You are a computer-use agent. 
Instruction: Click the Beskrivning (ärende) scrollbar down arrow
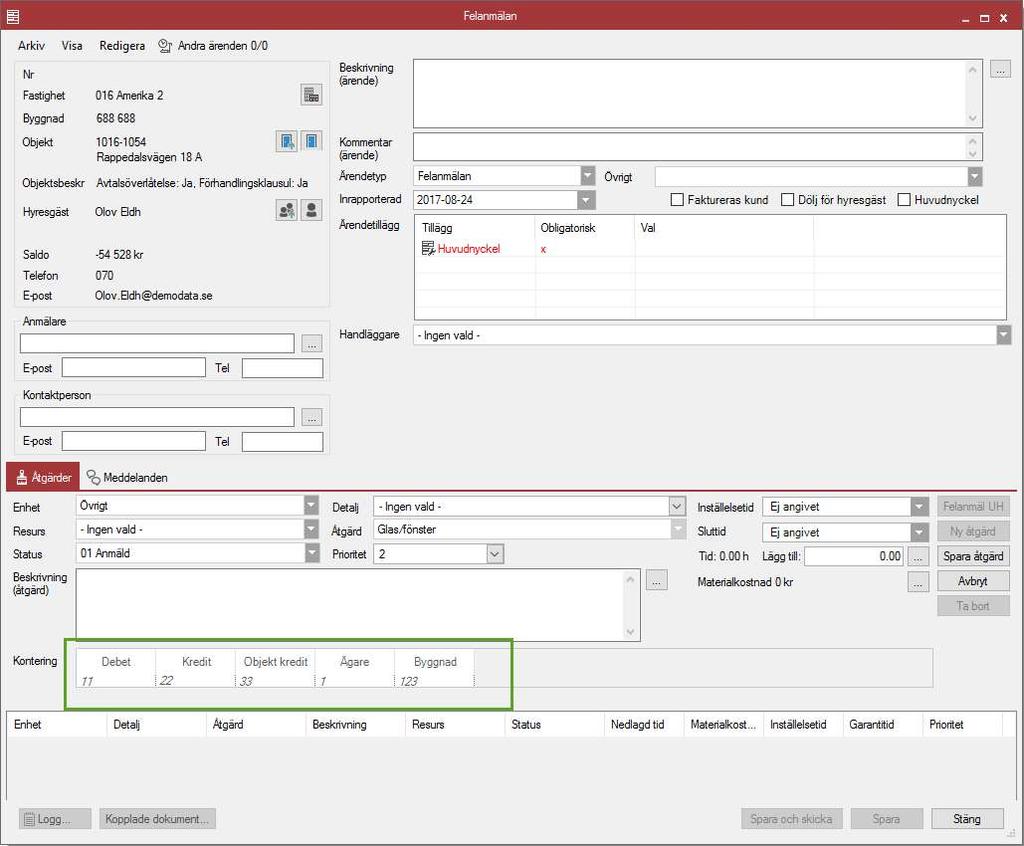coord(972,118)
